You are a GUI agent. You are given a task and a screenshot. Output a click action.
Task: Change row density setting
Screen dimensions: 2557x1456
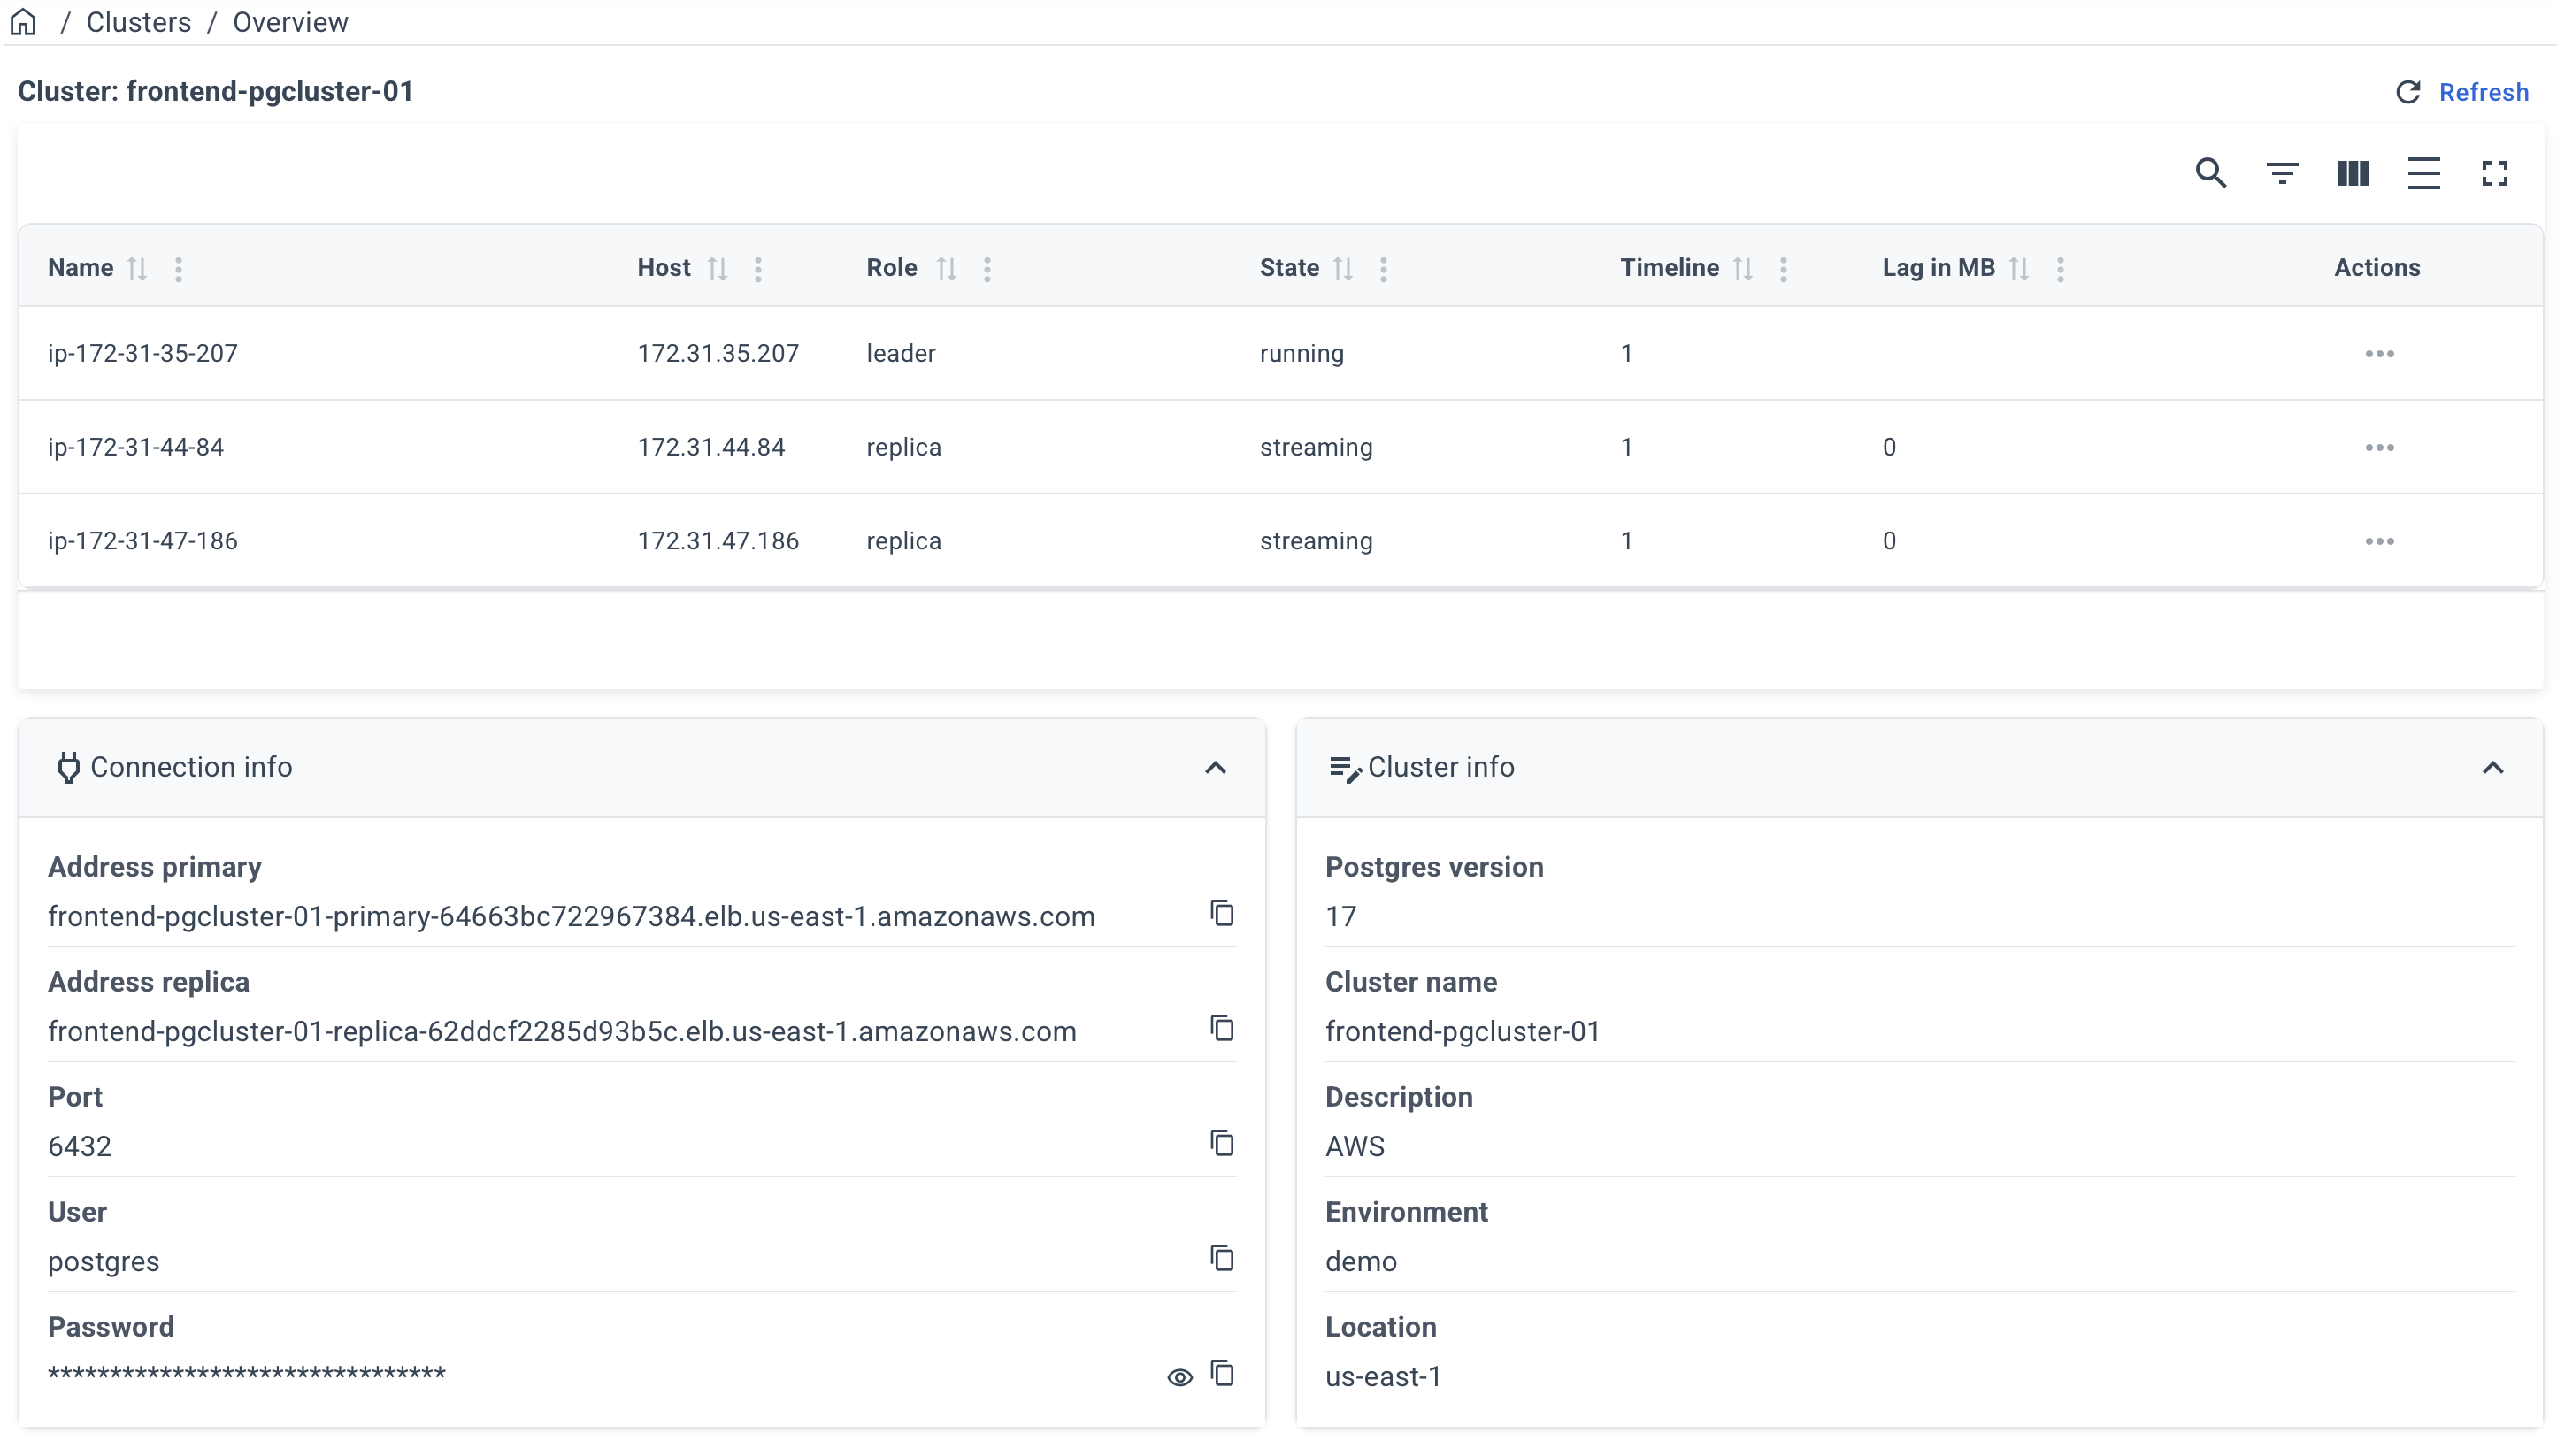coord(2424,173)
